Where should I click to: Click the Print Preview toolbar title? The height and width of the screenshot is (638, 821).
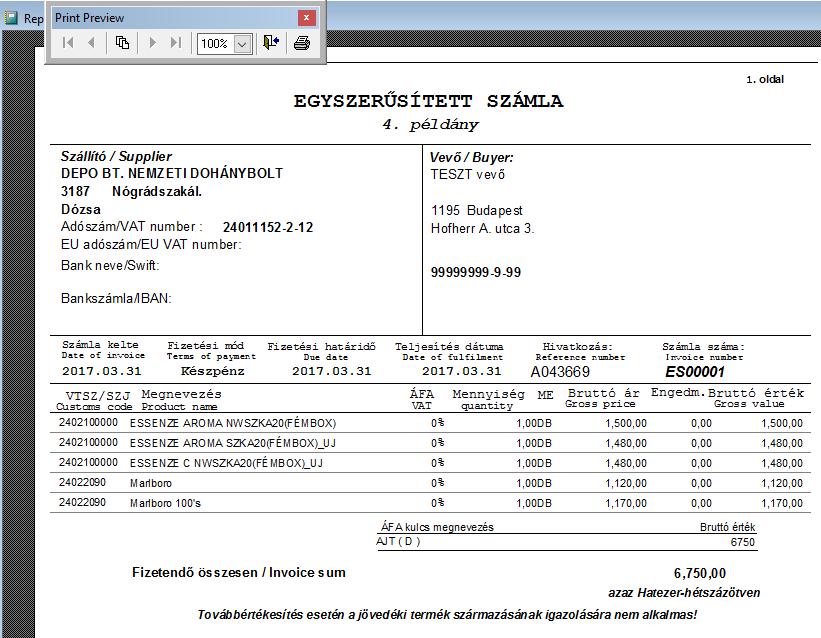[x=90, y=18]
